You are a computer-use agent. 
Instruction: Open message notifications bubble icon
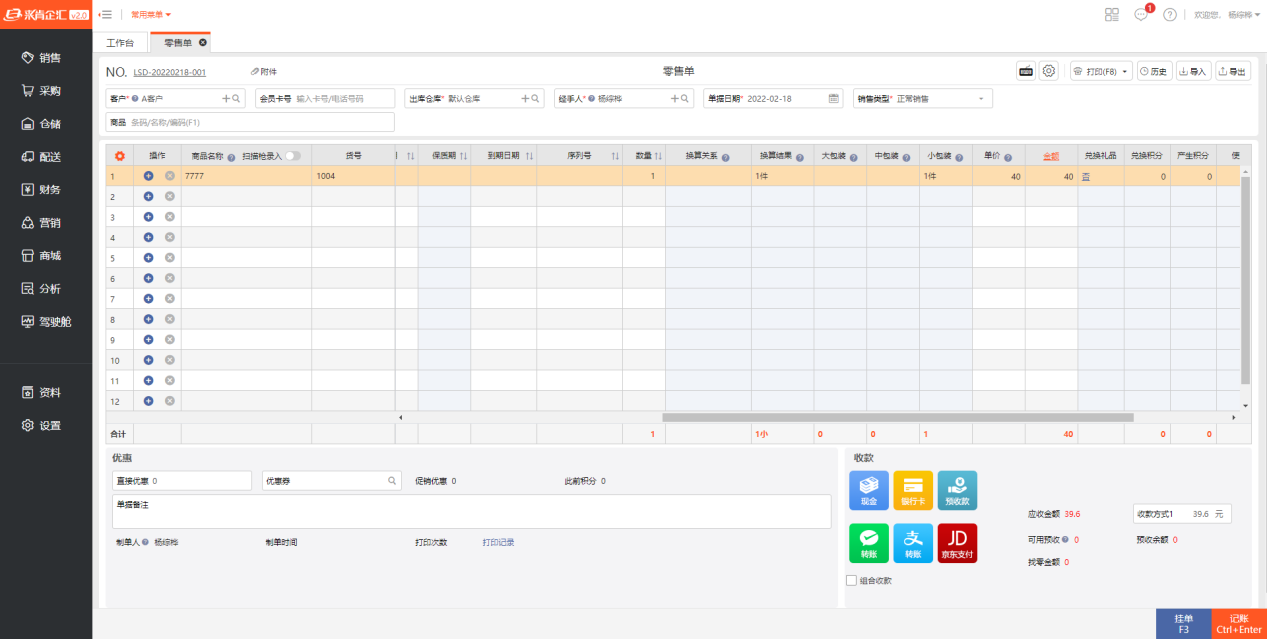1141,15
